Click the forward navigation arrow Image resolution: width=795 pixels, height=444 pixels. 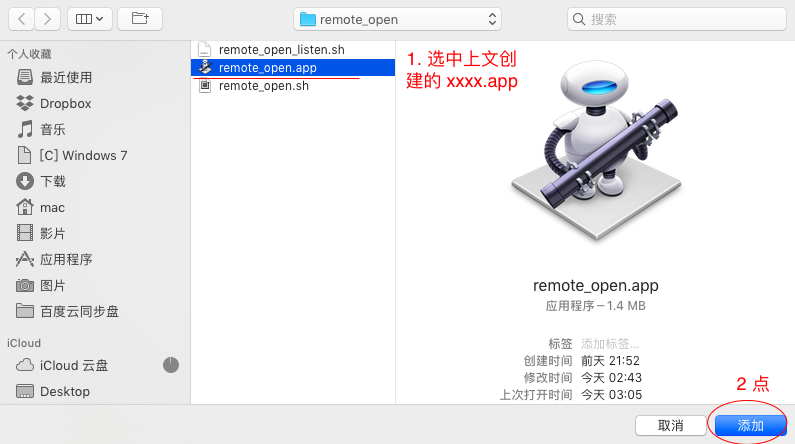[x=46, y=19]
